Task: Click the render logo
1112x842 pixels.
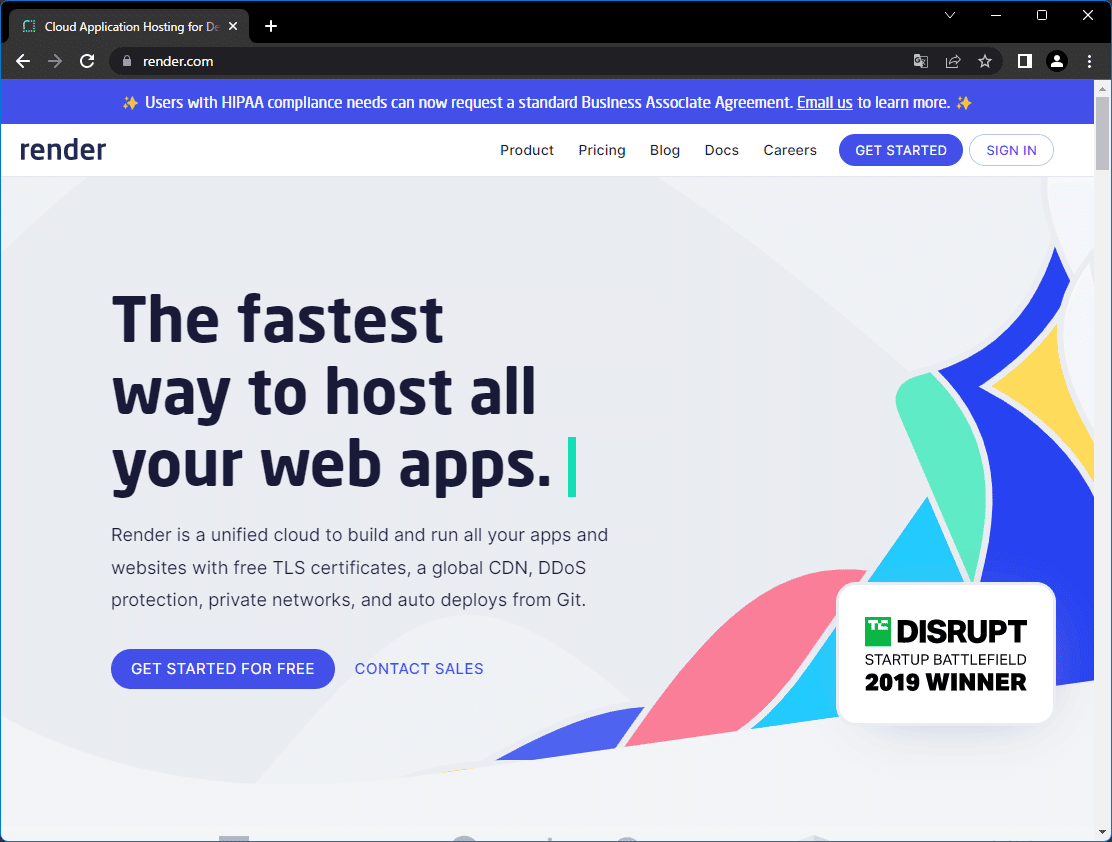Action: tap(62, 150)
